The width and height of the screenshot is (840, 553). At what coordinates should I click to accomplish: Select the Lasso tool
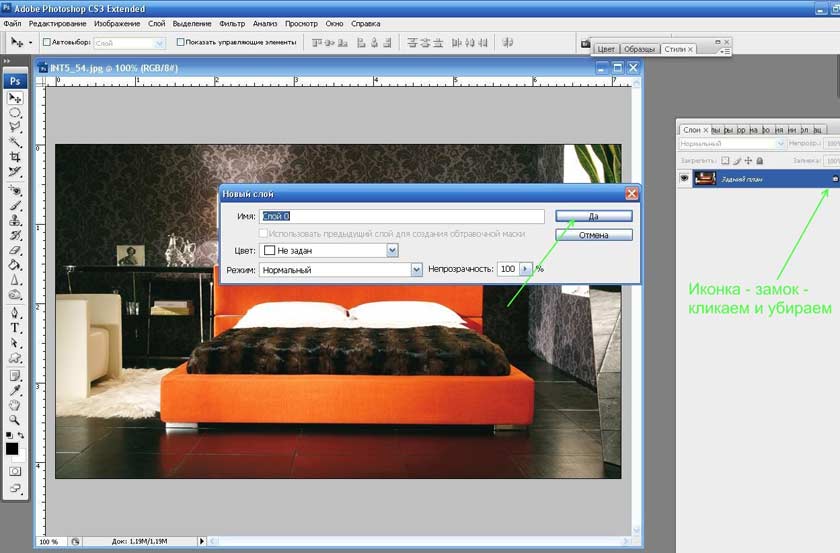[x=15, y=127]
